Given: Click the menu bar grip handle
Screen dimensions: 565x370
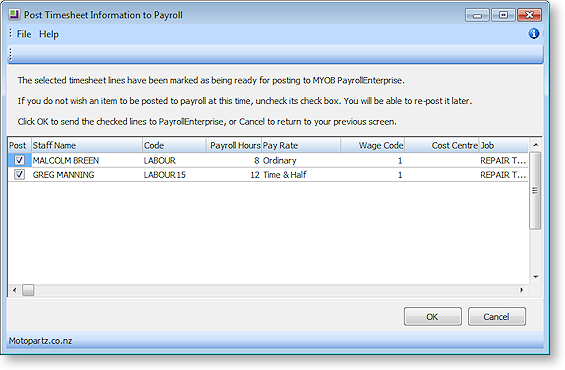Looking at the screenshot, I should (x=10, y=34).
